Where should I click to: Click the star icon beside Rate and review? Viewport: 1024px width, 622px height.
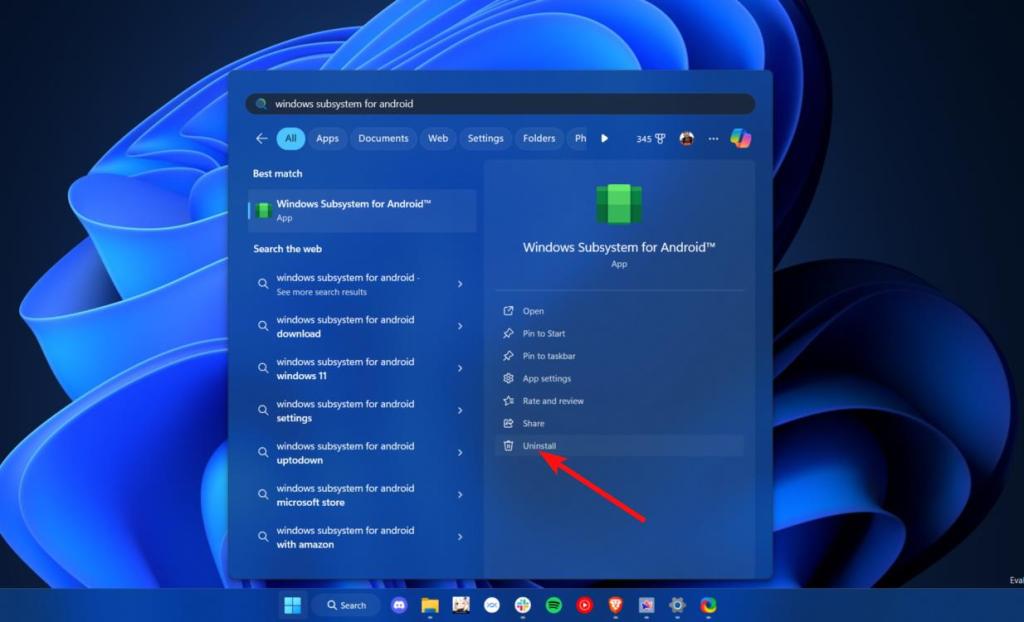click(508, 401)
